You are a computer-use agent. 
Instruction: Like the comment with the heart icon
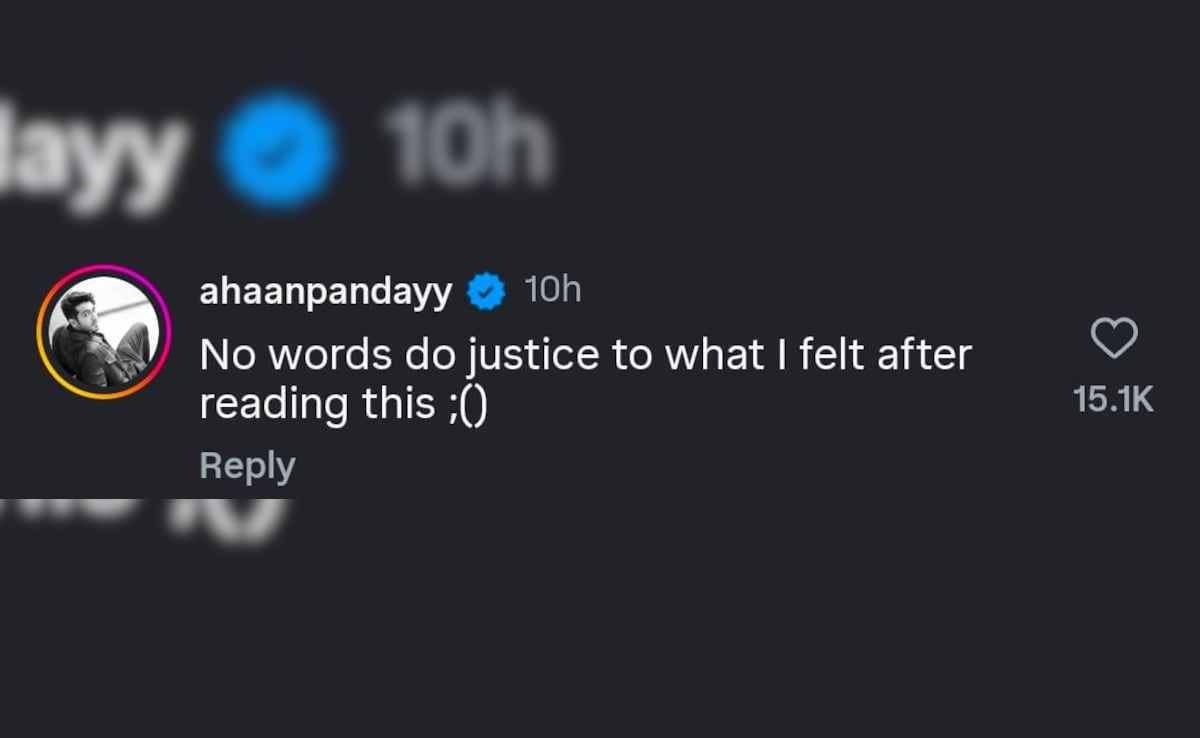pos(1113,340)
